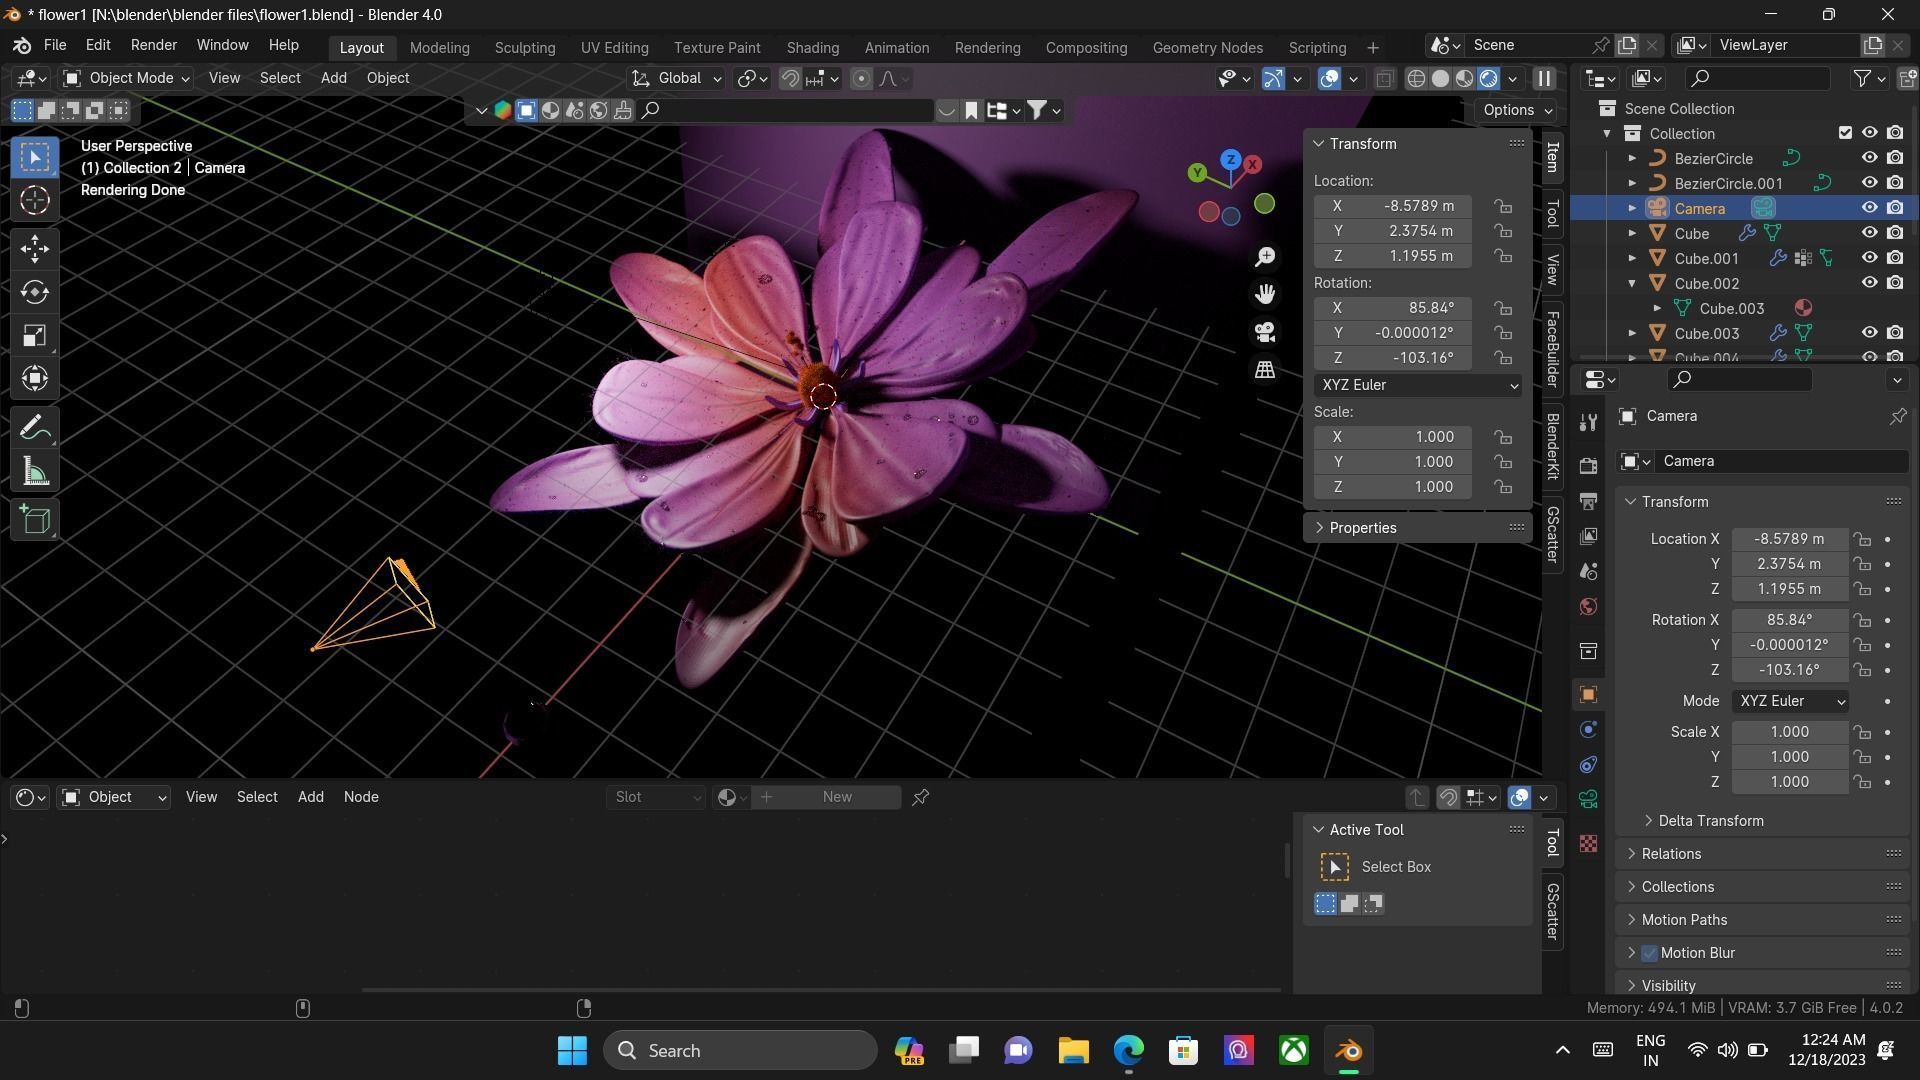Lock Location X in sidebar Transform

pos(1503,207)
